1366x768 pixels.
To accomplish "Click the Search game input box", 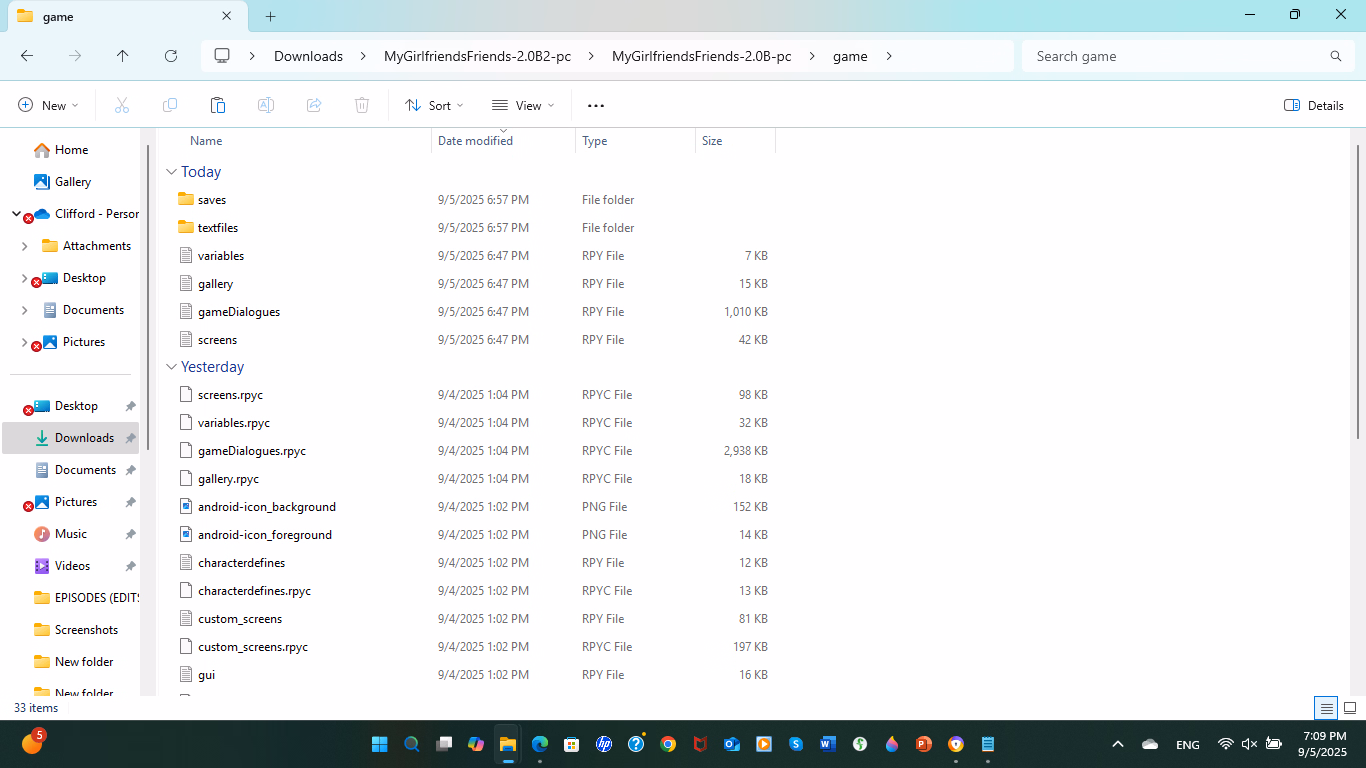I will 1175,56.
